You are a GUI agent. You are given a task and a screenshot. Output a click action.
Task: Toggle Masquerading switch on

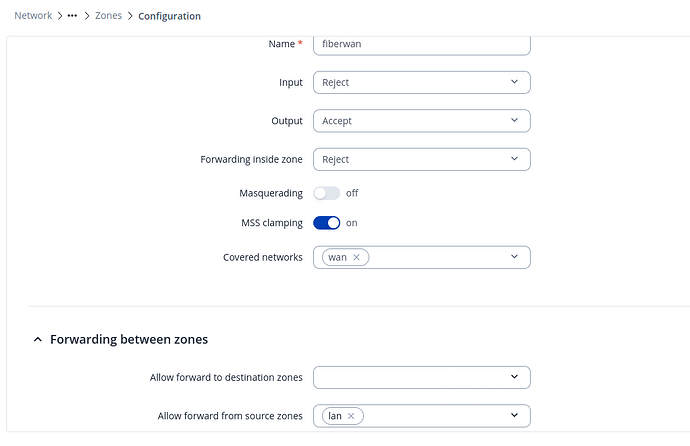point(326,193)
